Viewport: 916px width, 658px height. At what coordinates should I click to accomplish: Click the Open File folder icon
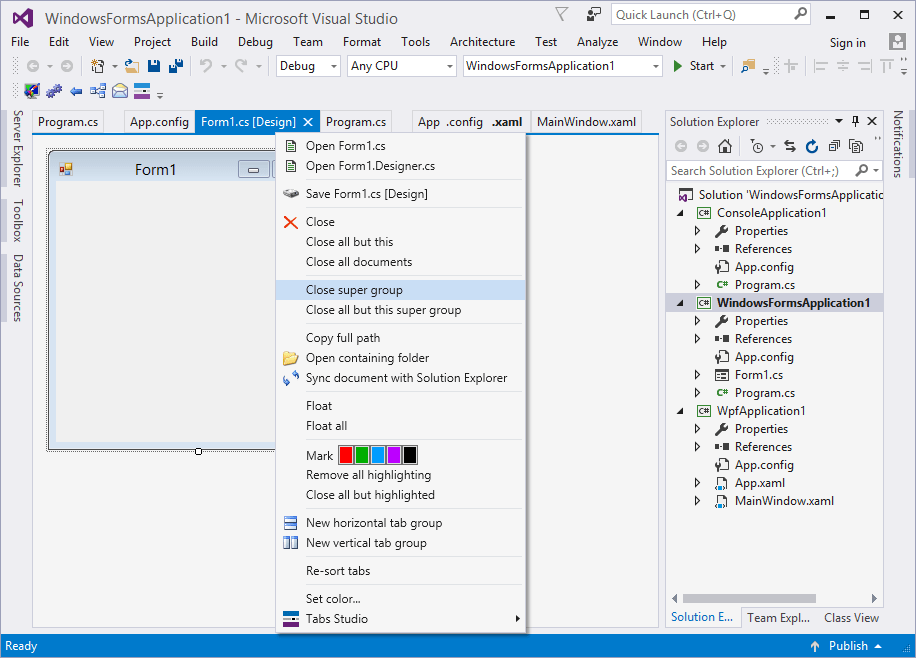point(132,66)
